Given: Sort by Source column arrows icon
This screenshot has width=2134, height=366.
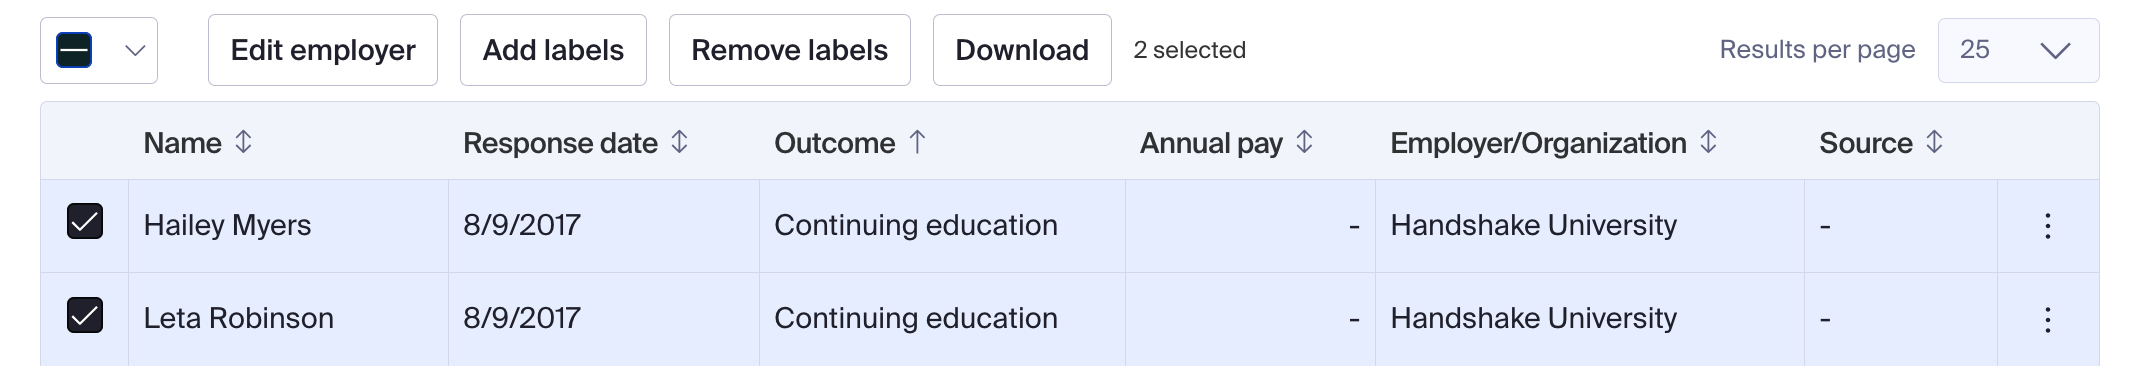Looking at the screenshot, I should pyautogui.click(x=1934, y=142).
